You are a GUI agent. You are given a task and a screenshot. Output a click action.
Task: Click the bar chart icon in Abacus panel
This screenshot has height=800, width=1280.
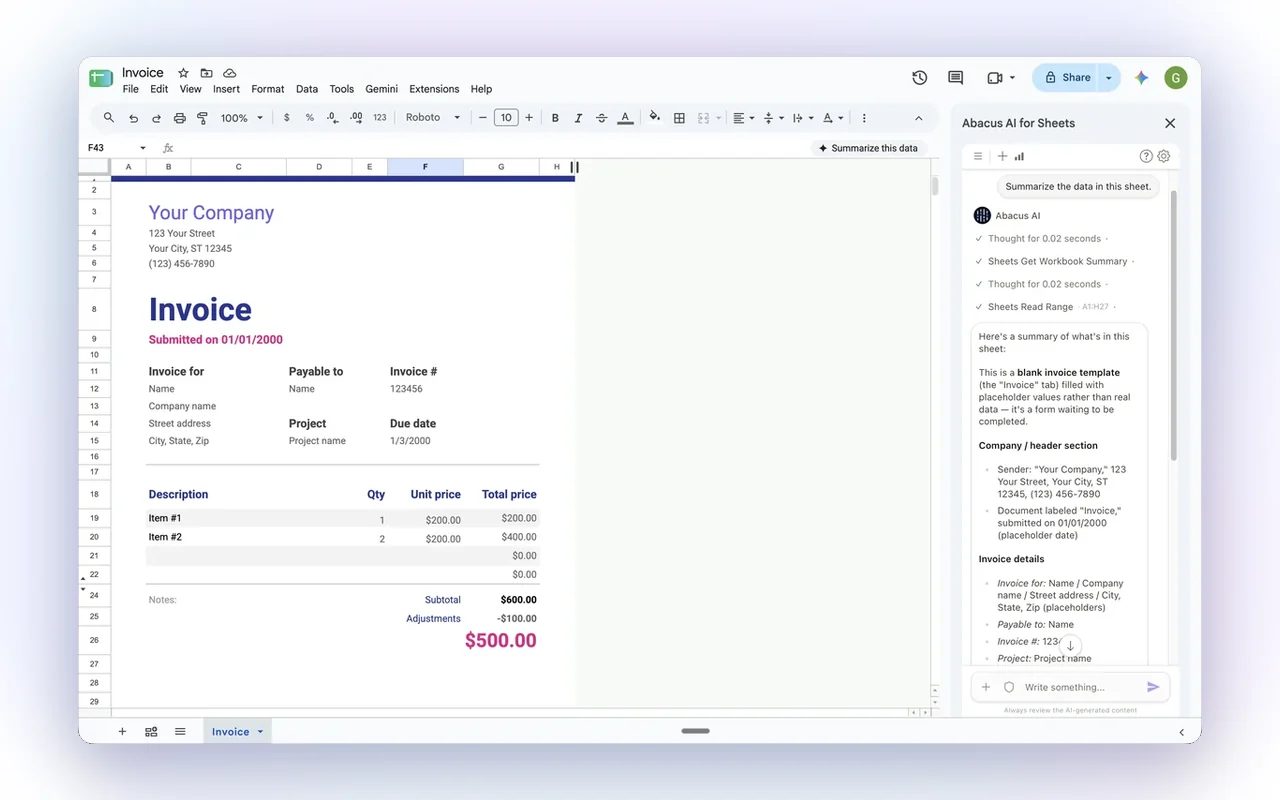coord(1019,156)
